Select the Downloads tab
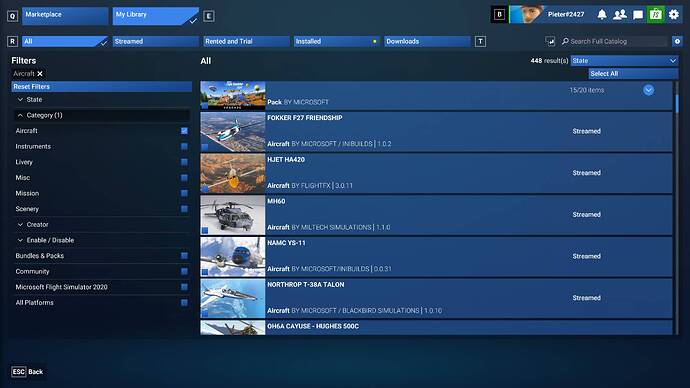This screenshot has height=388, width=690. 427,41
